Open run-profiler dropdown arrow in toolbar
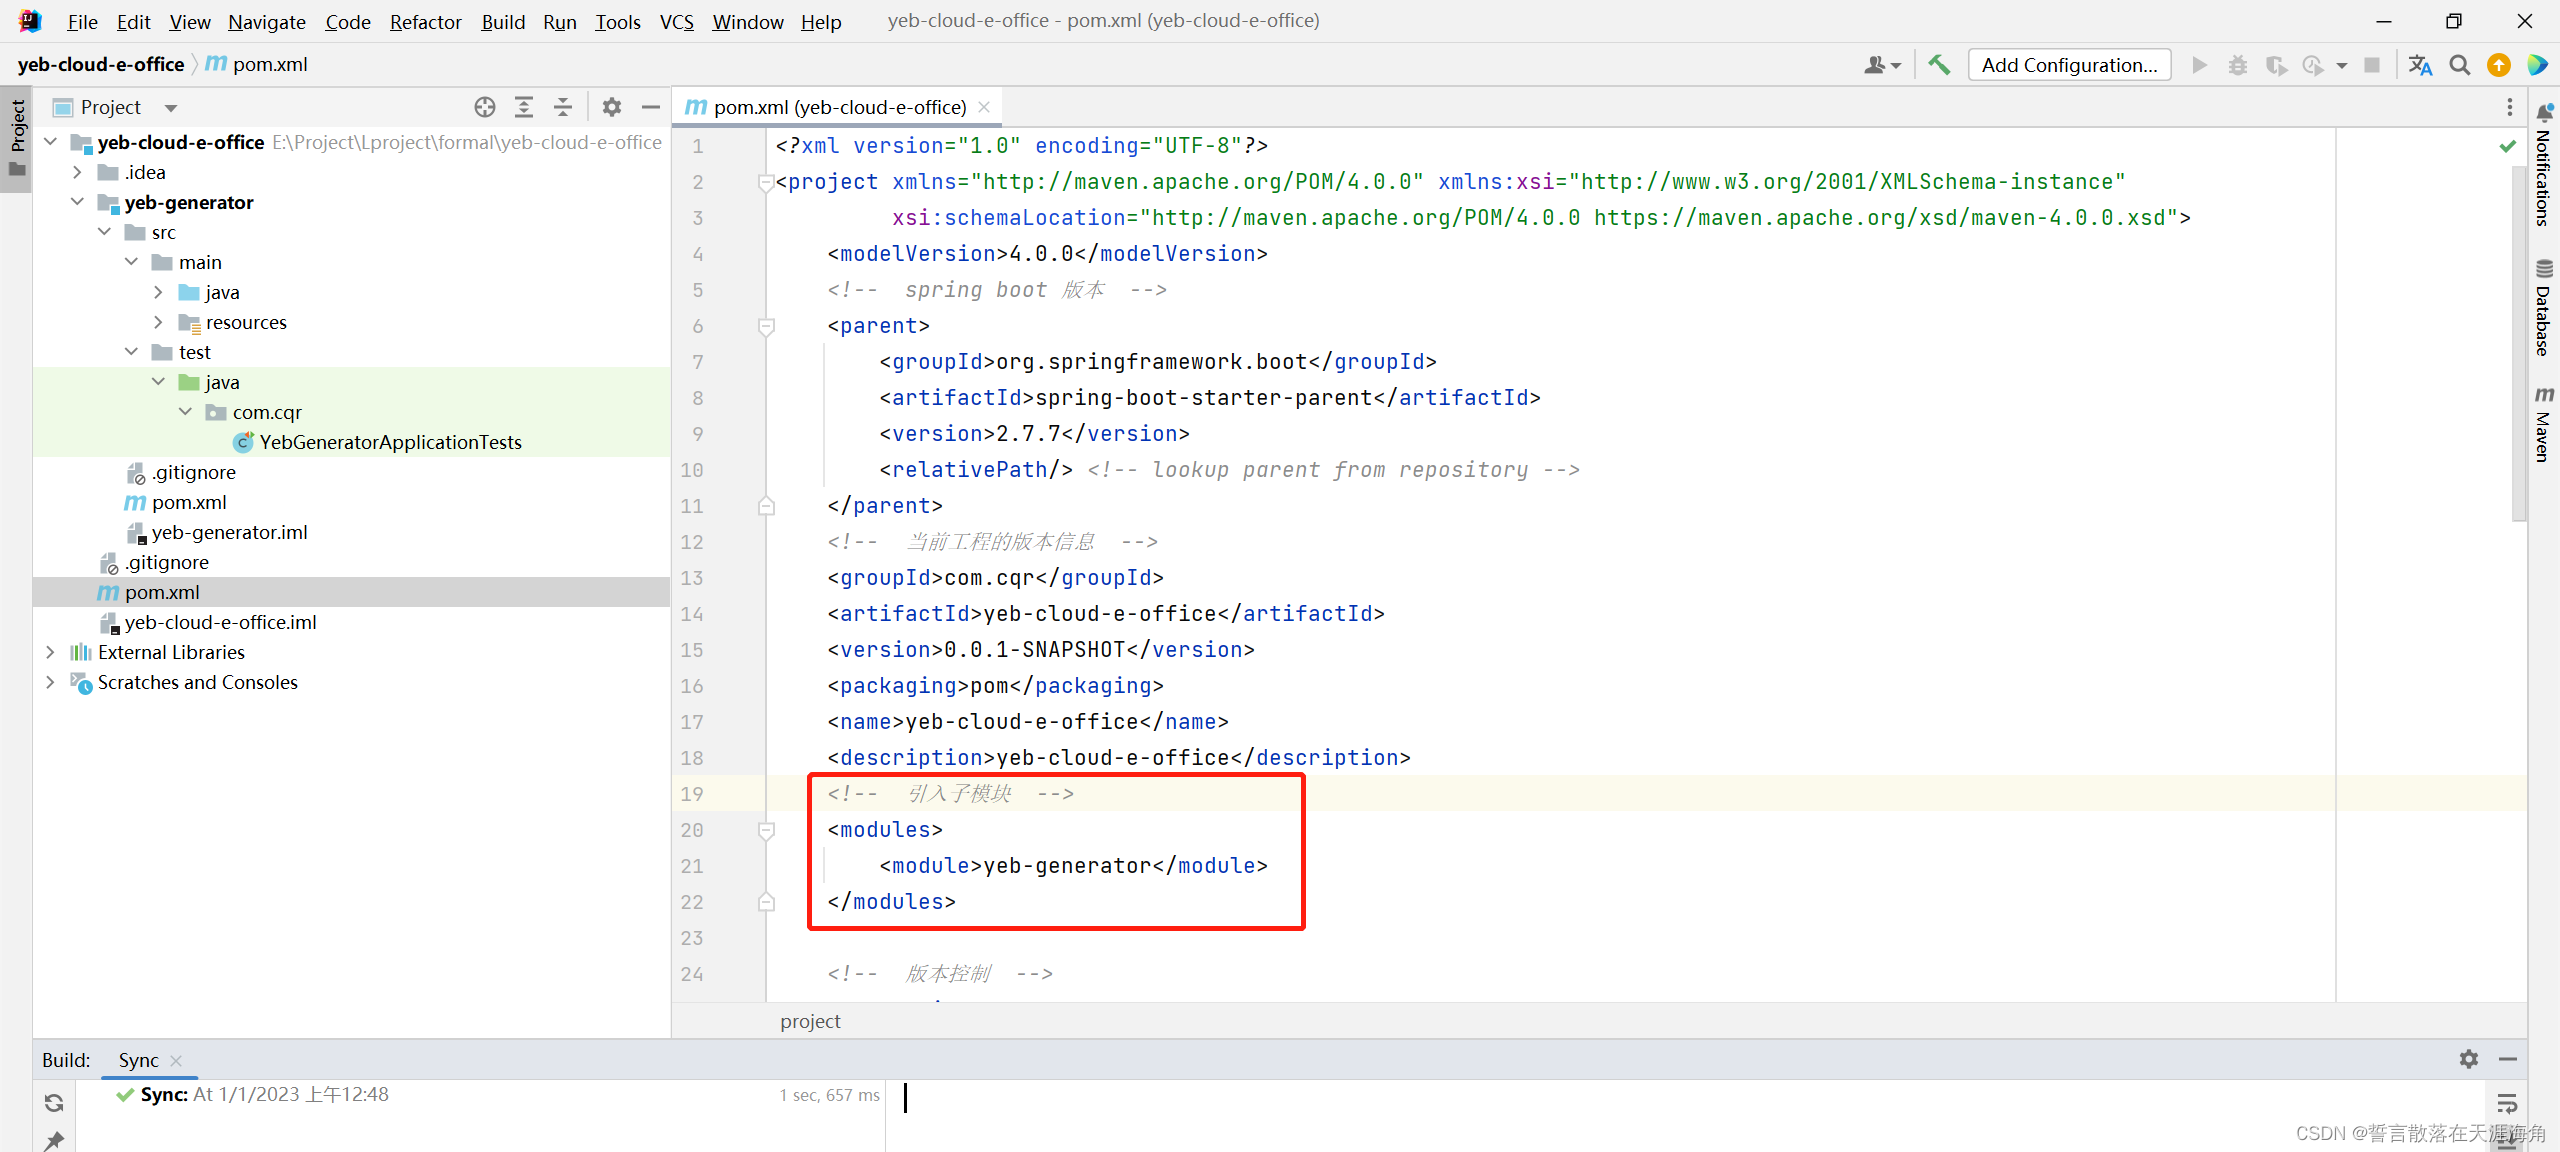2560x1152 pixels. tap(2342, 66)
